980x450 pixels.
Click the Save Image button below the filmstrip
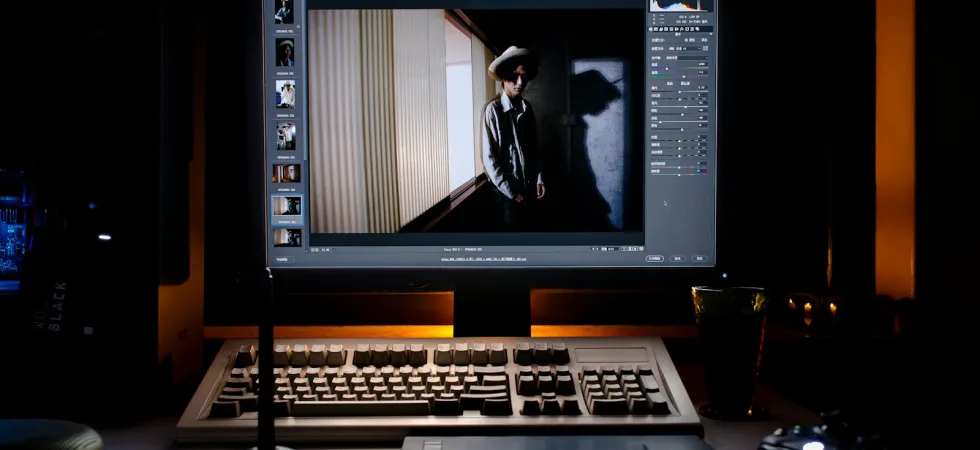pos(284,259)
